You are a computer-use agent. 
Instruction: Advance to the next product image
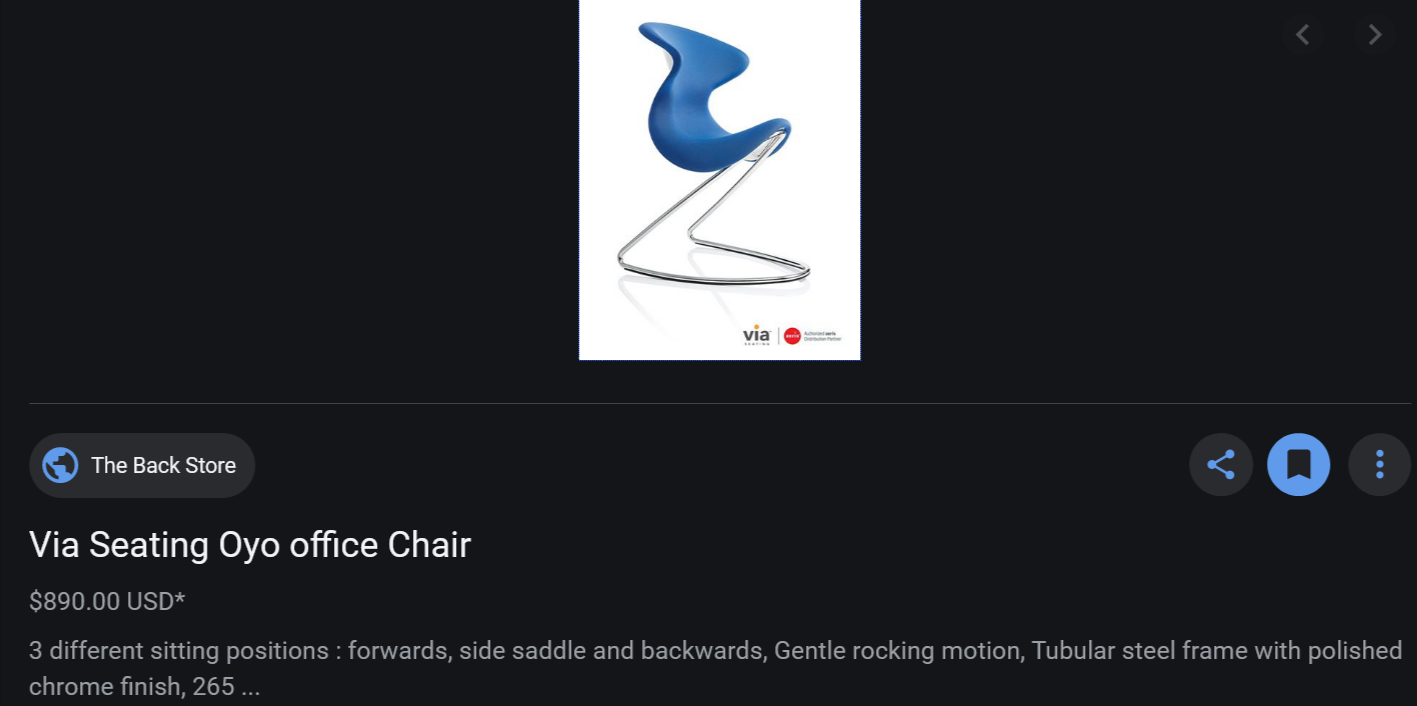tap(1375, 35)
